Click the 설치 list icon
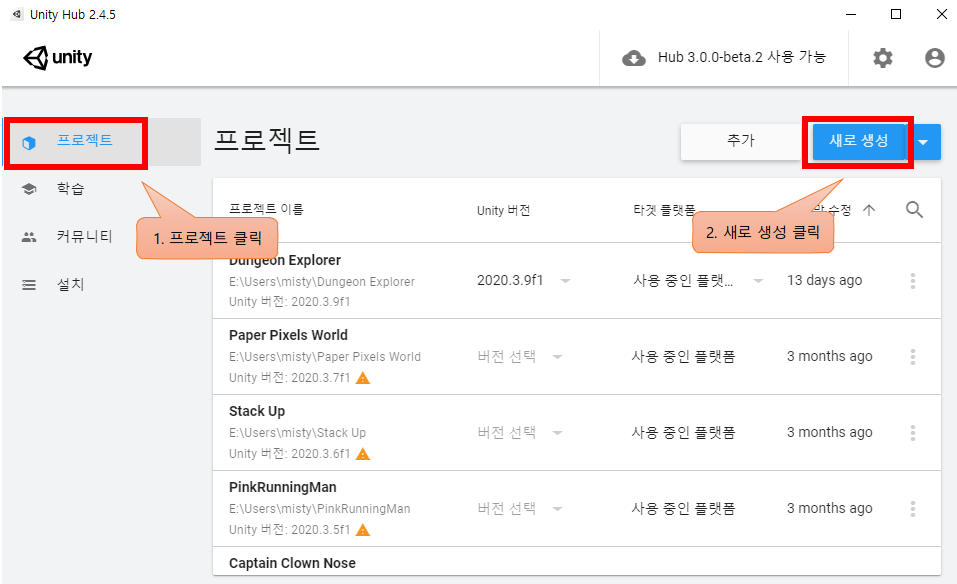Screen dimensions: 957x584 coord(29,285)
